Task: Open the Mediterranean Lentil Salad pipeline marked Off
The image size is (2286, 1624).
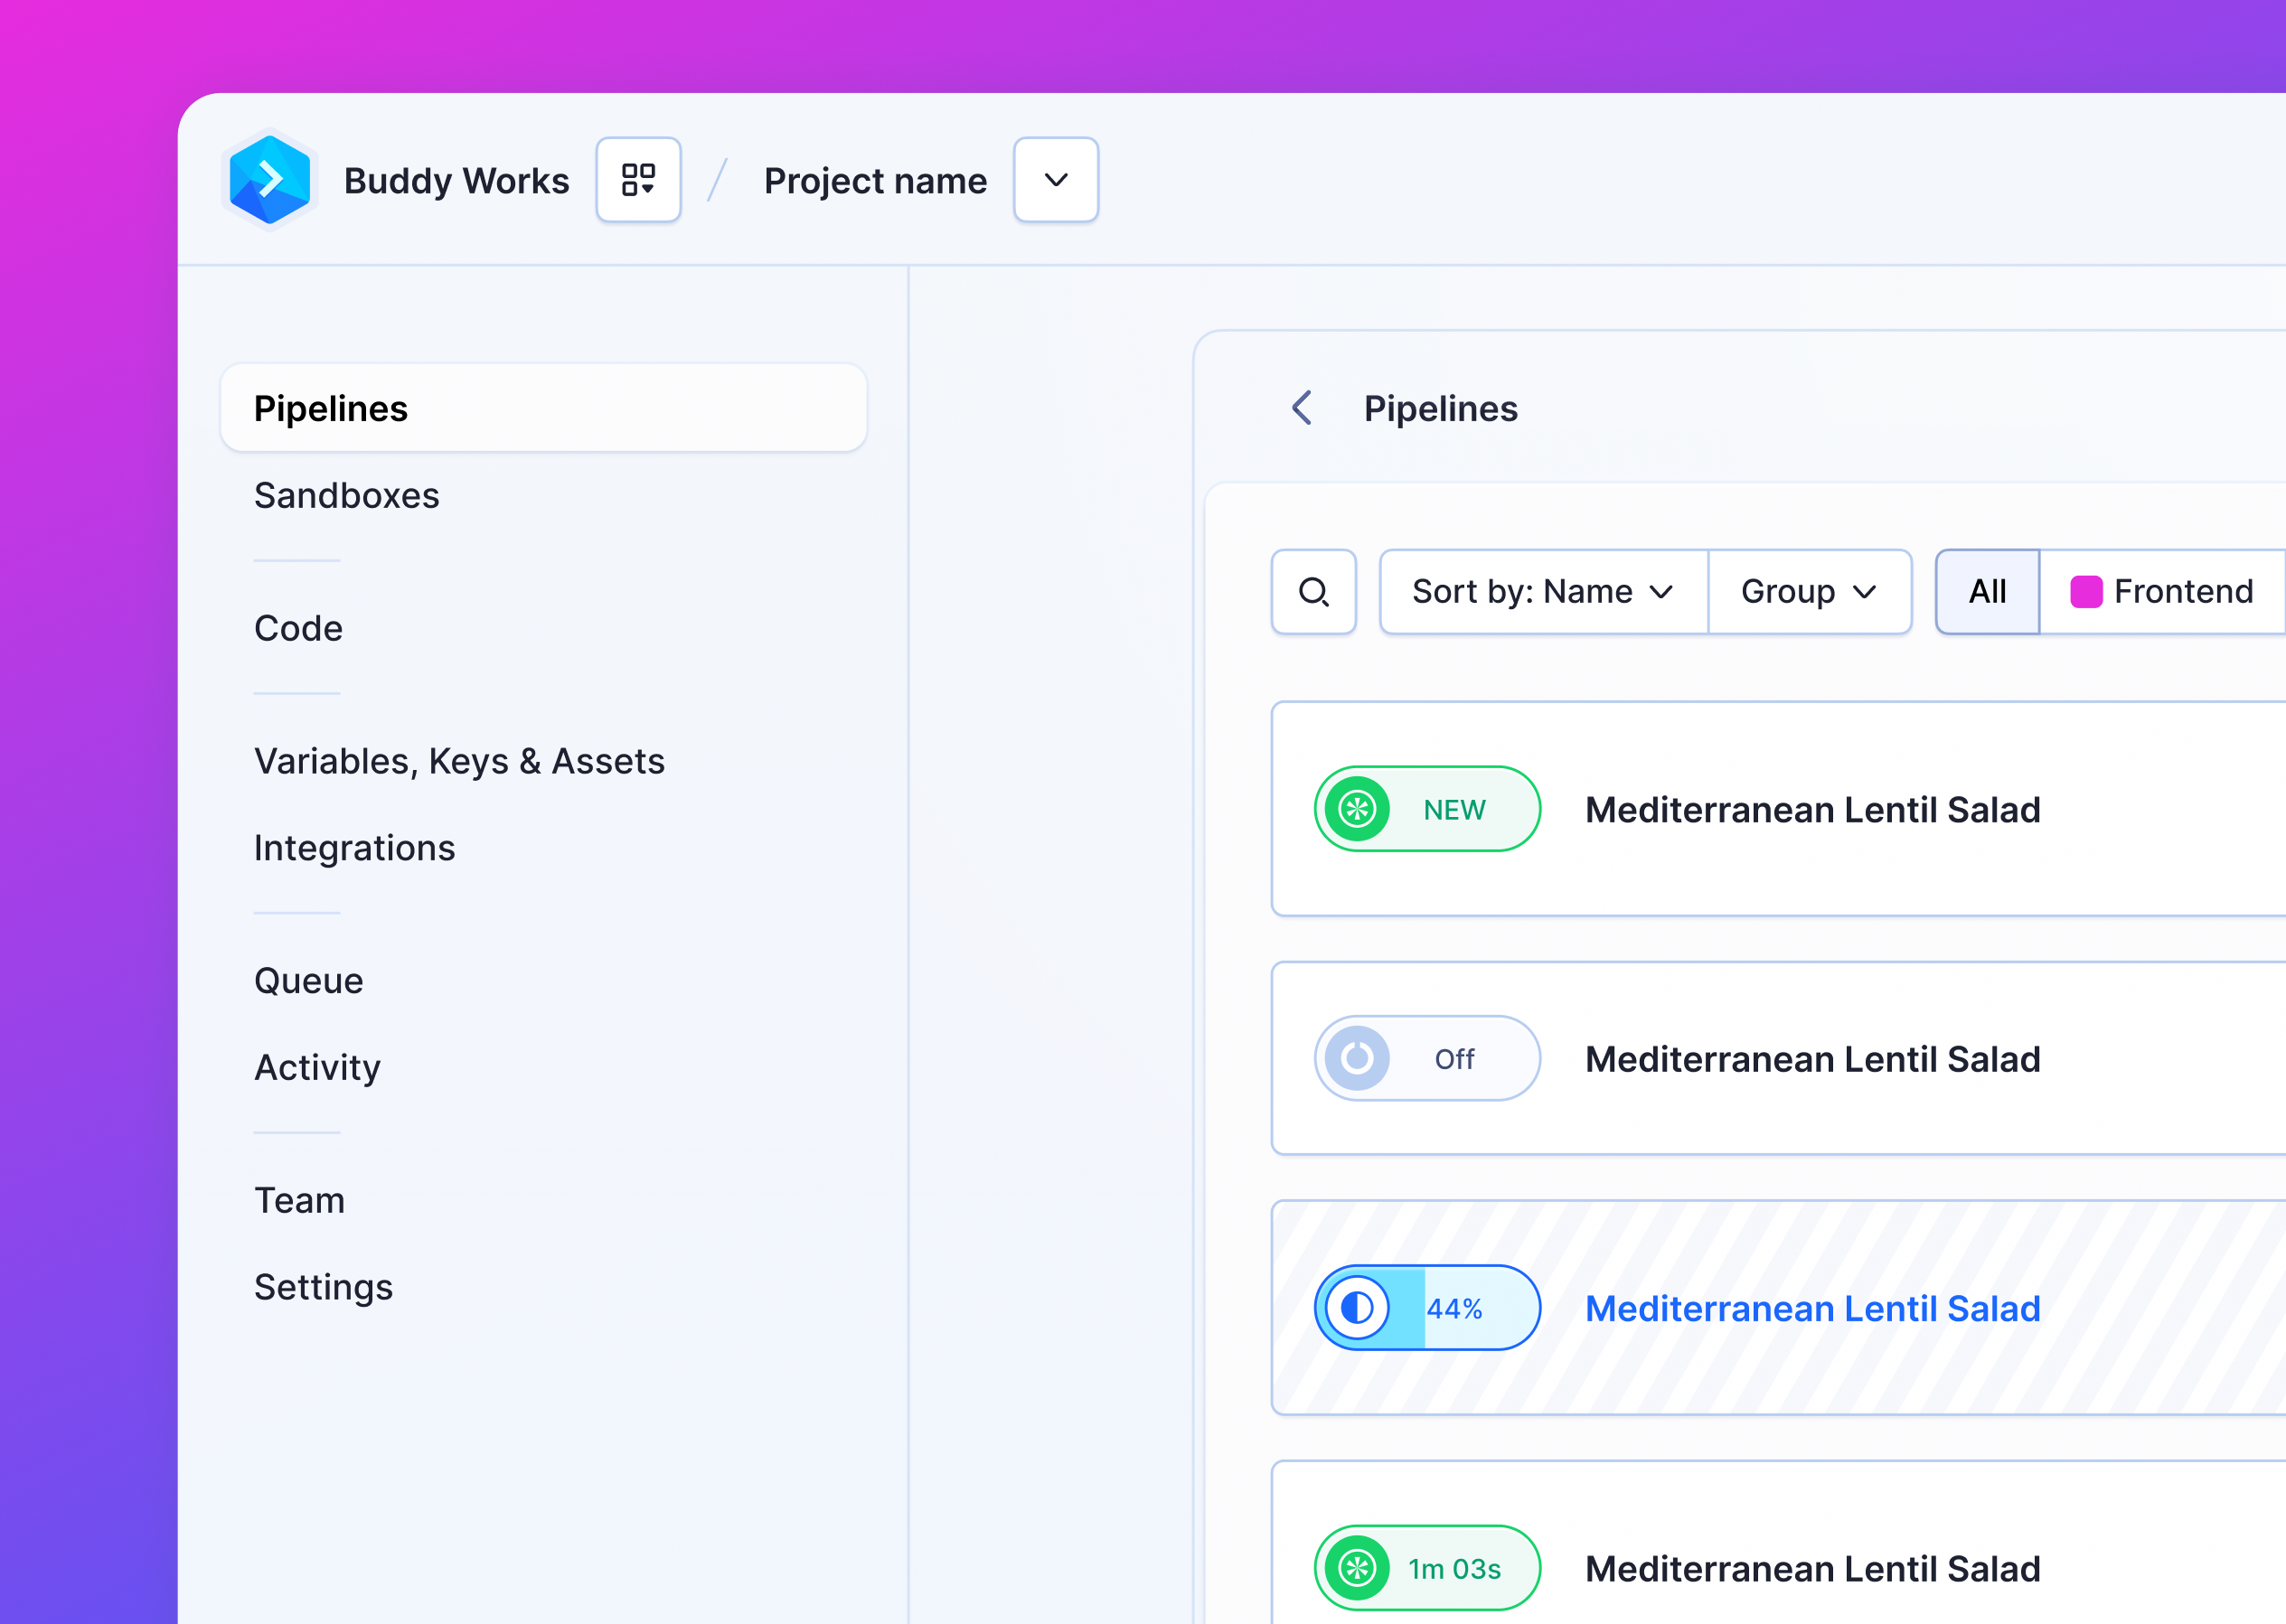Action: point(1812,1059)
